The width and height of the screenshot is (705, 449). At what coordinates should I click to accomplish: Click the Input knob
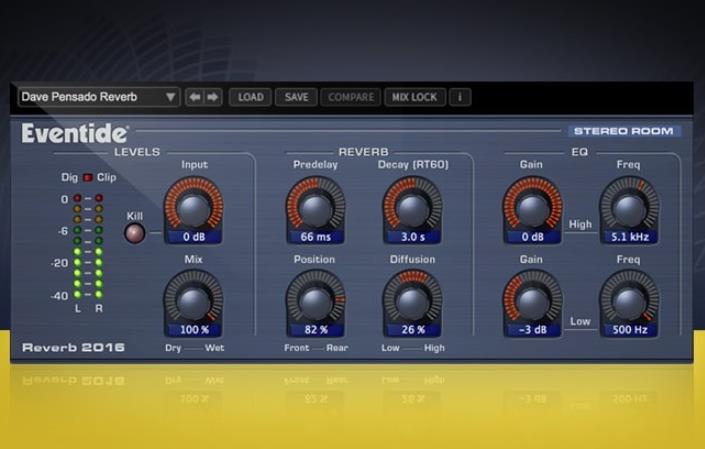coord(194,208)
